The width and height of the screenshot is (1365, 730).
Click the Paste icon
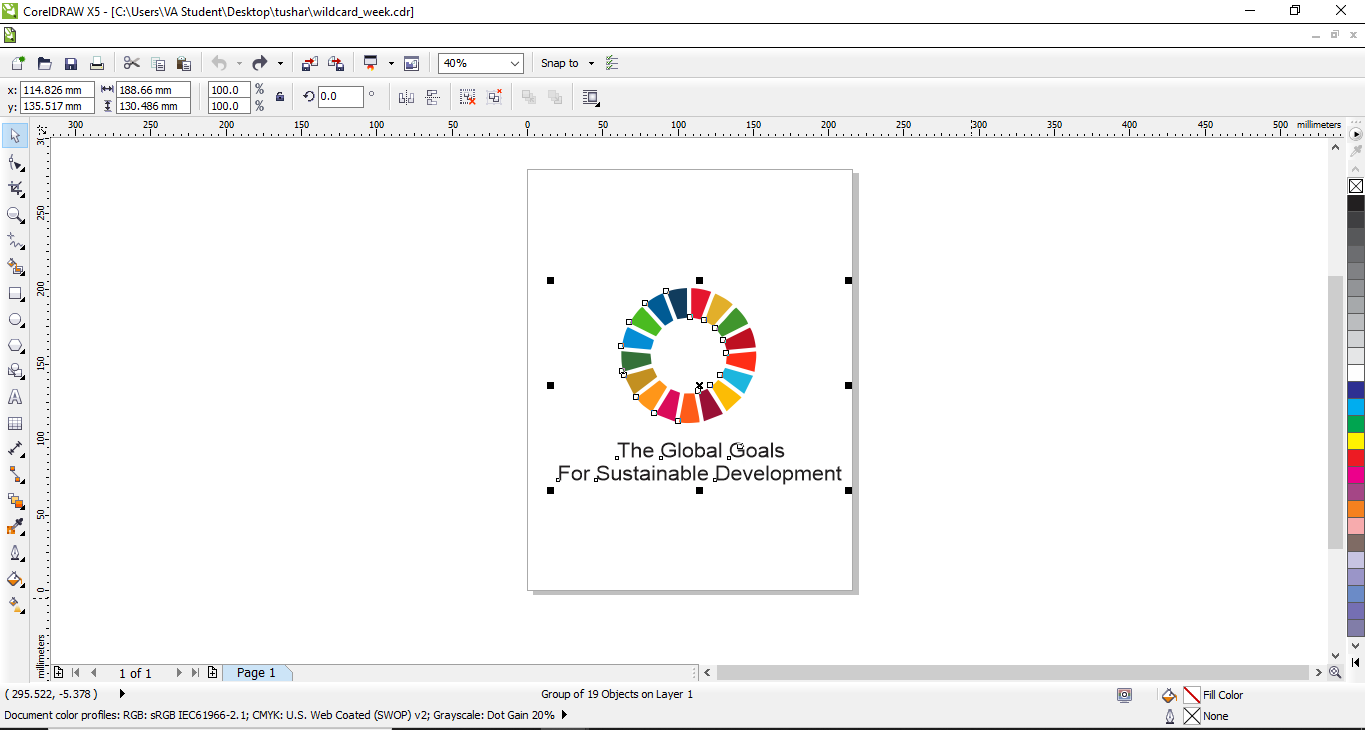click(x=184, y=63)
